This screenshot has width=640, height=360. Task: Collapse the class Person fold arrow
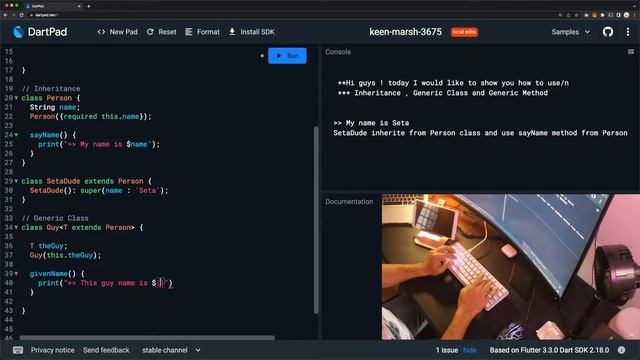pos(16,98)
